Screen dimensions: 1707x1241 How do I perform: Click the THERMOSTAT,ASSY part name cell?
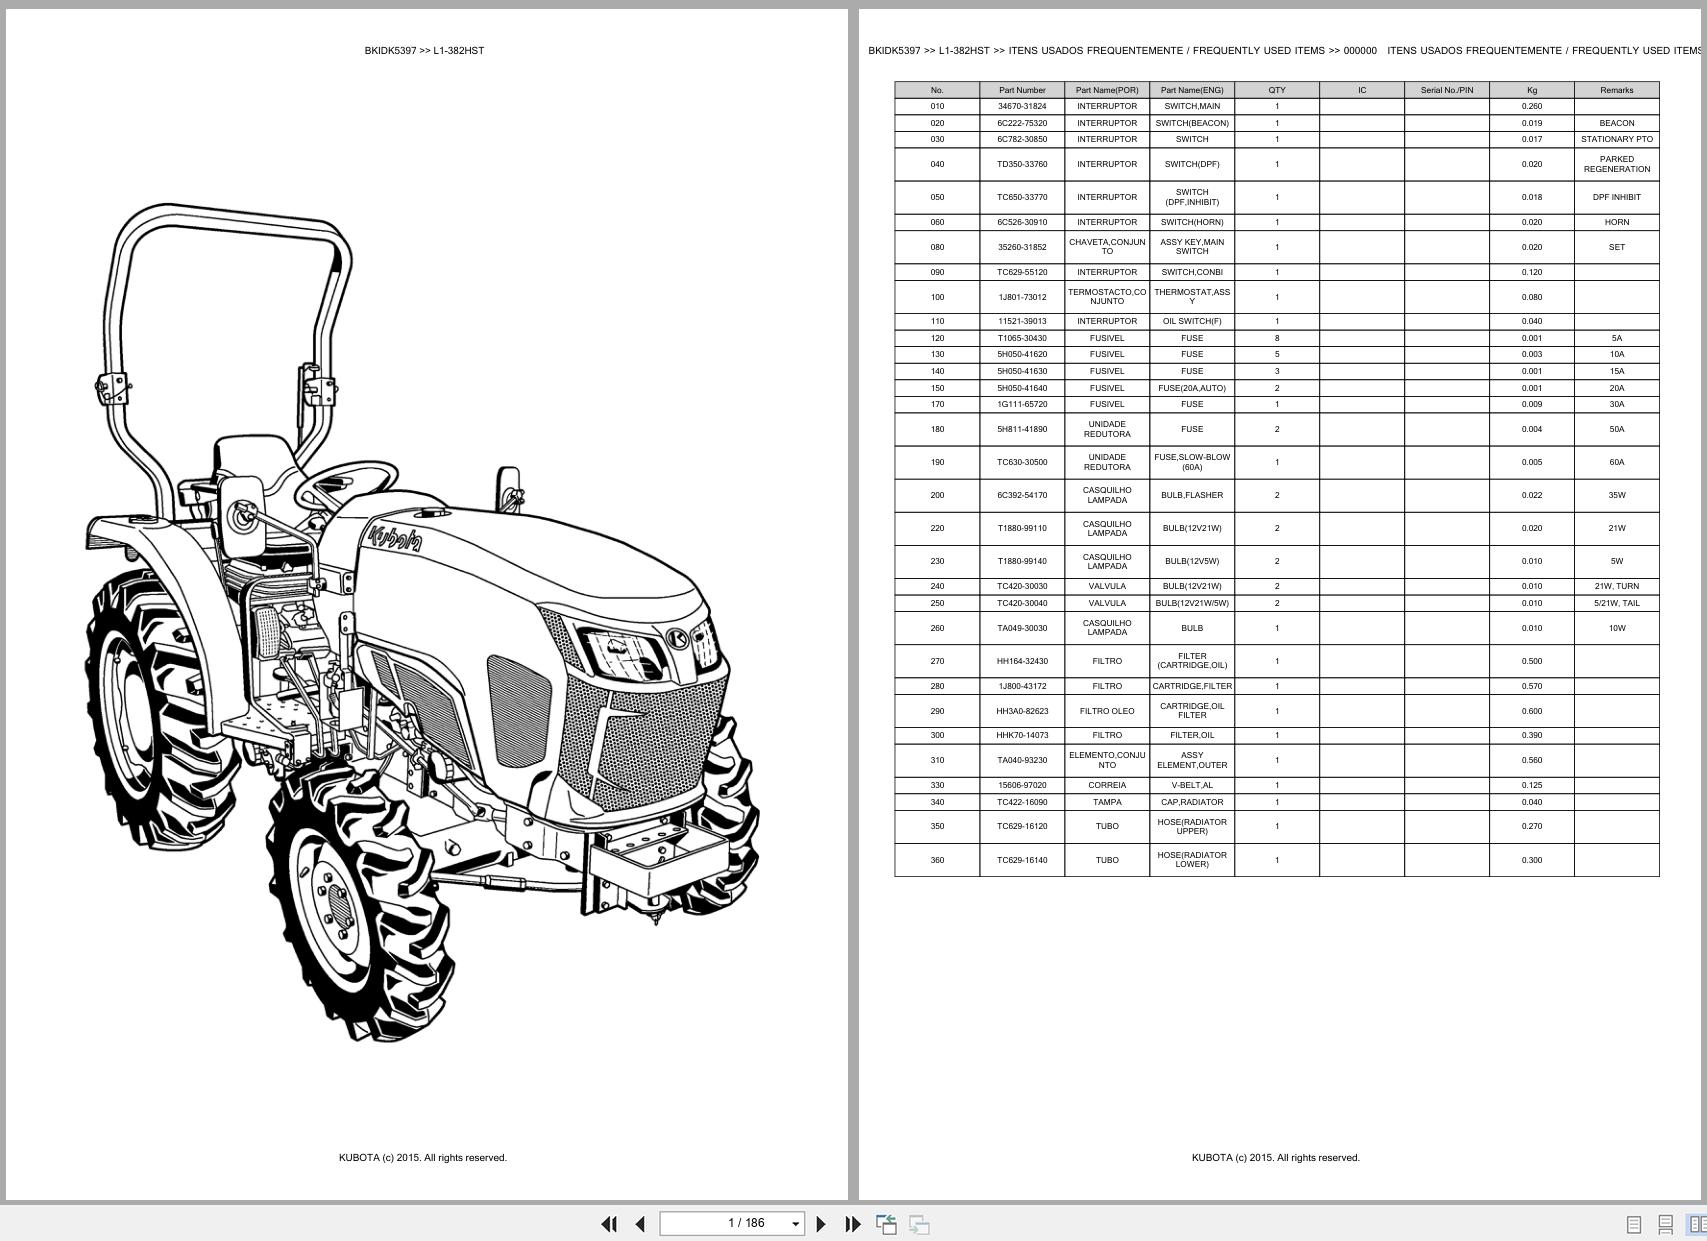(1192, 297)
